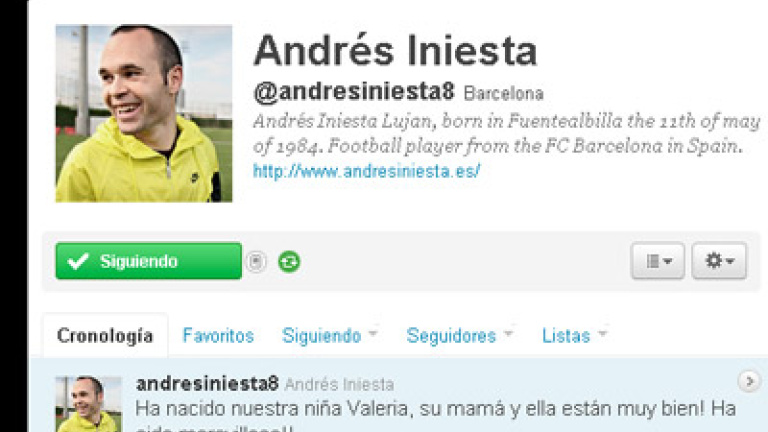
Task: Click the arrow icon on the Valeria tweet
Action: (x=749, y=381)
